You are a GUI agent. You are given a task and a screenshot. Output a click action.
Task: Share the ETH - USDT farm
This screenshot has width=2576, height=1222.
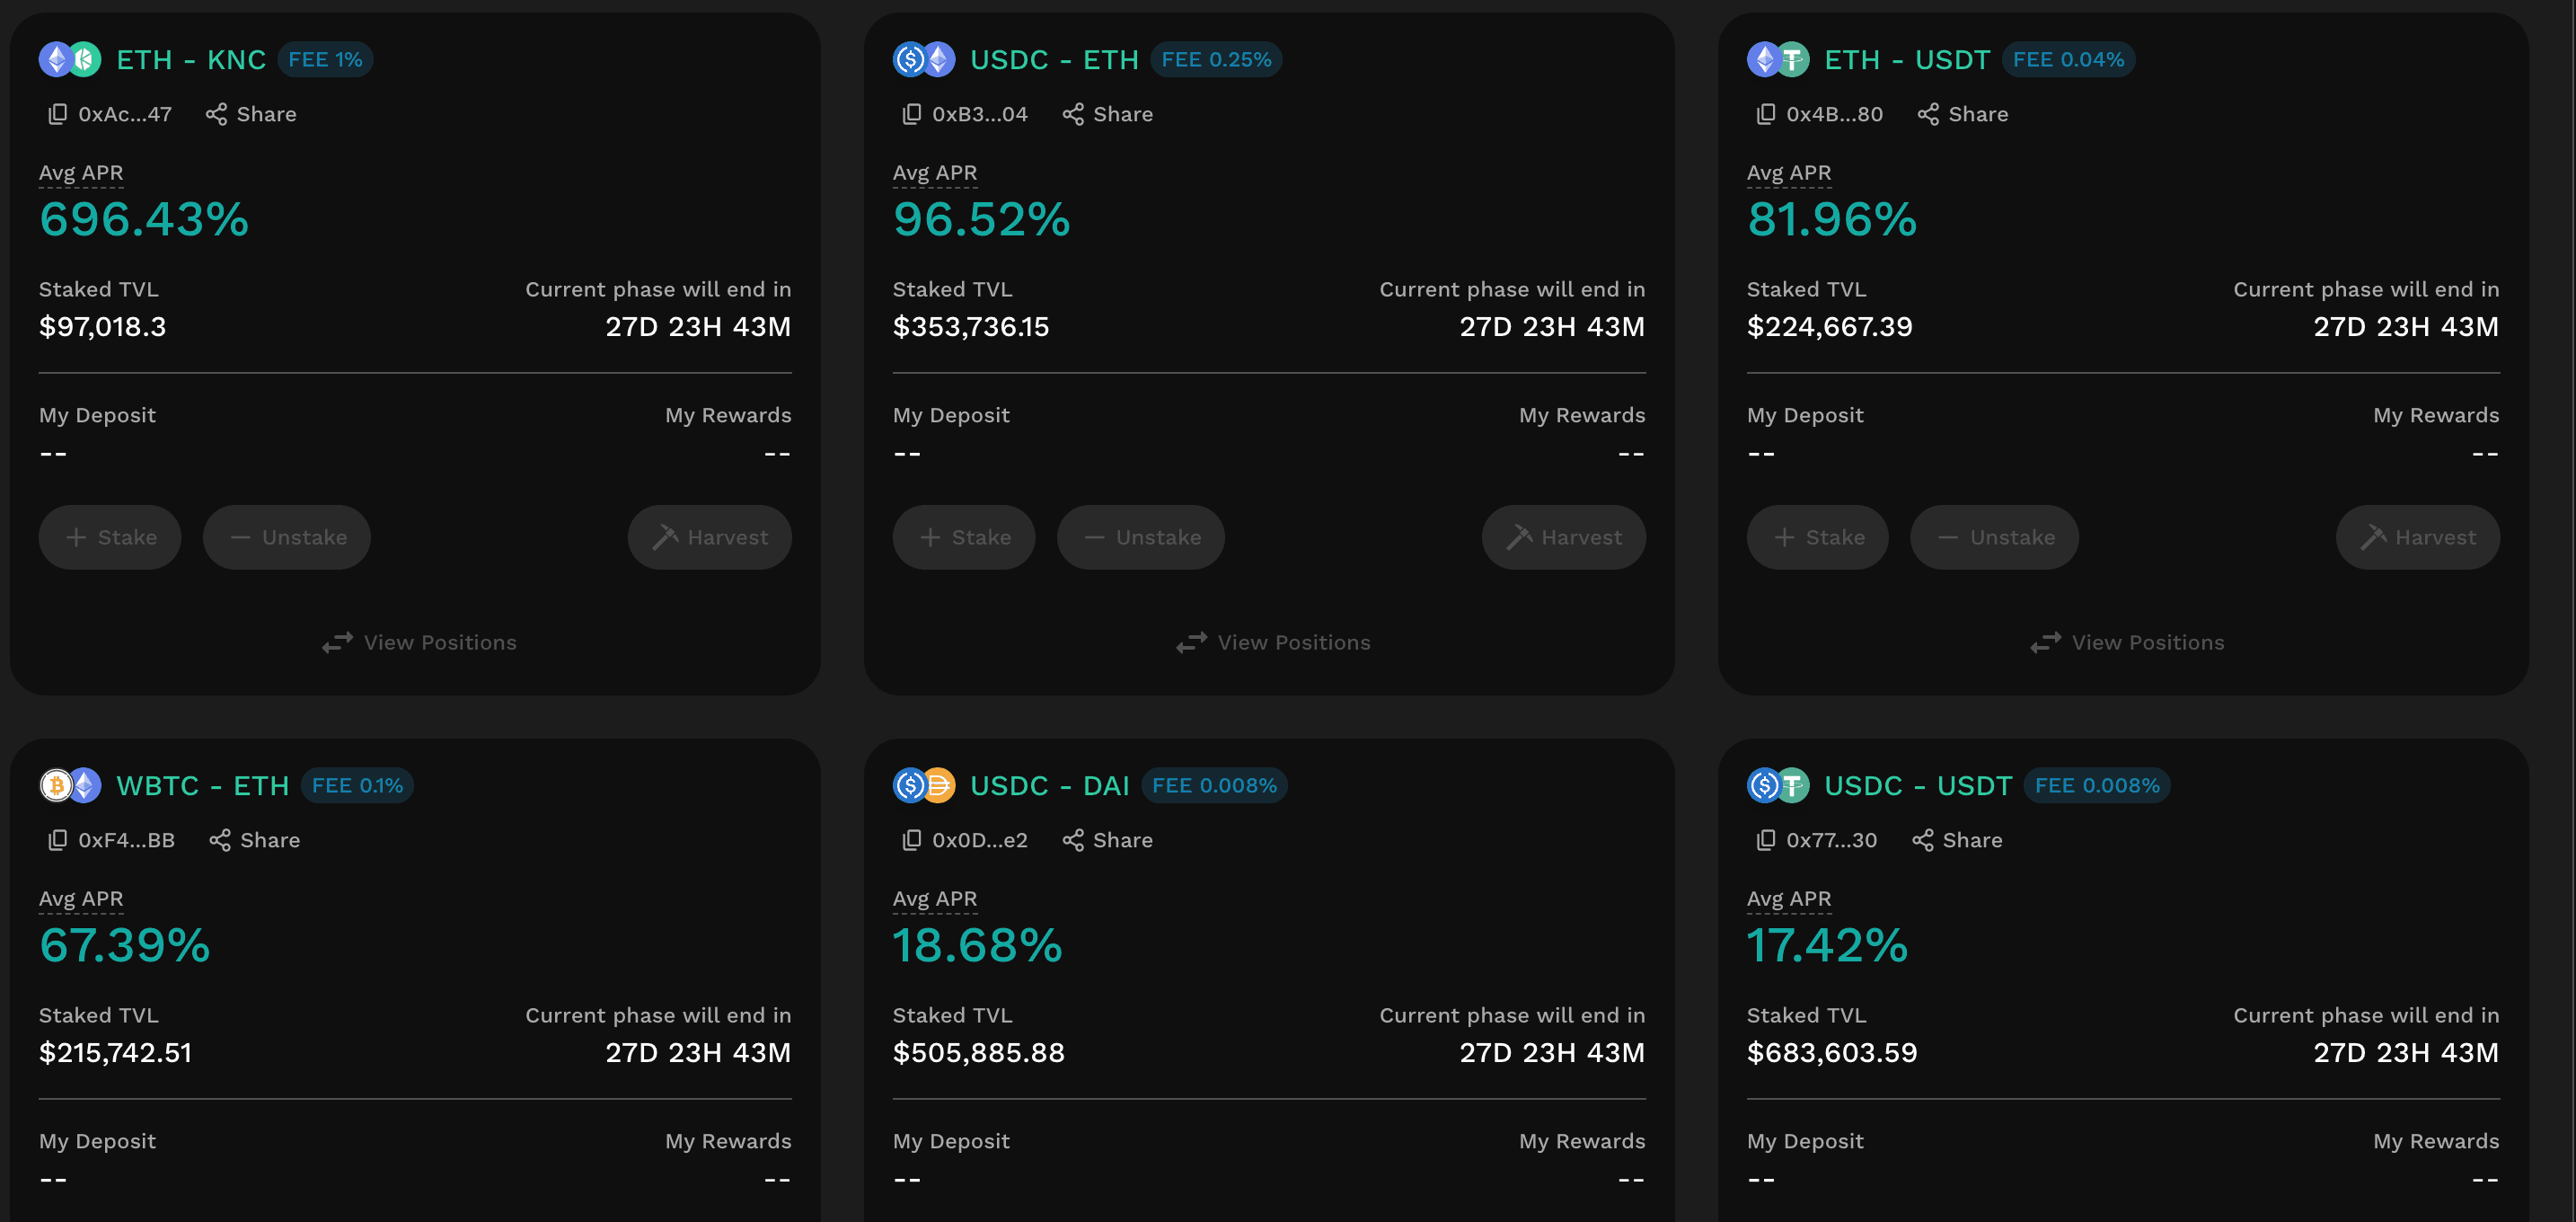tap(1962, 114)
